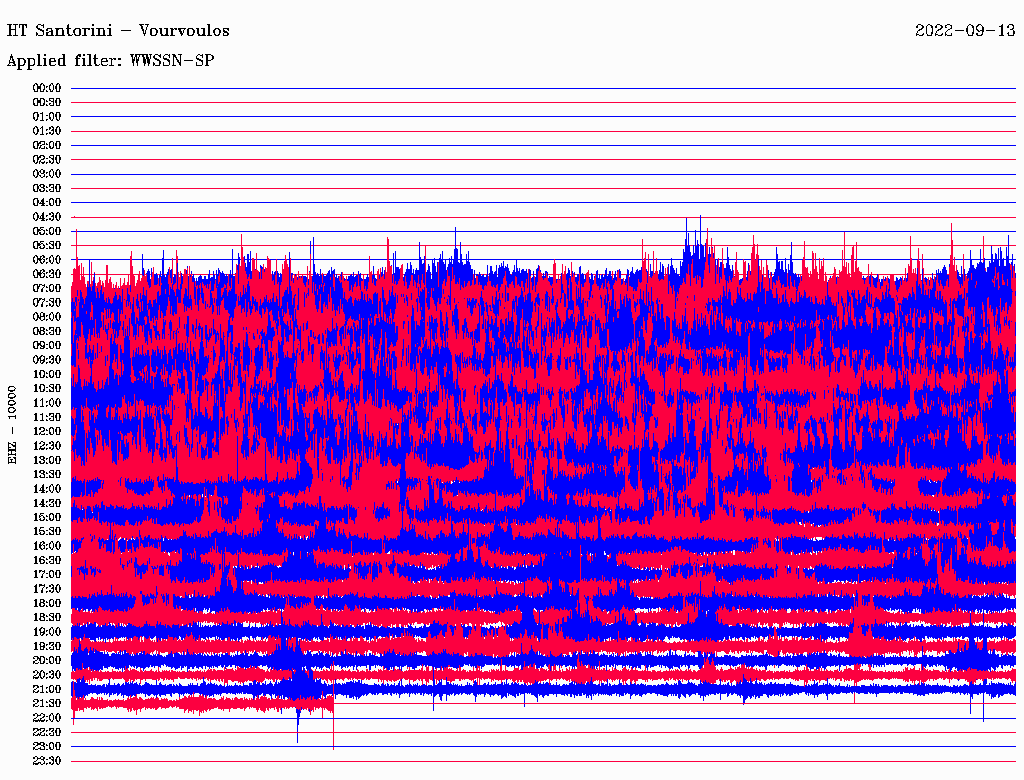Image resolution: width=1024 pixels, height=780 pixels.
Task: Click the 06:30 row label
Action: click(47, 274)
